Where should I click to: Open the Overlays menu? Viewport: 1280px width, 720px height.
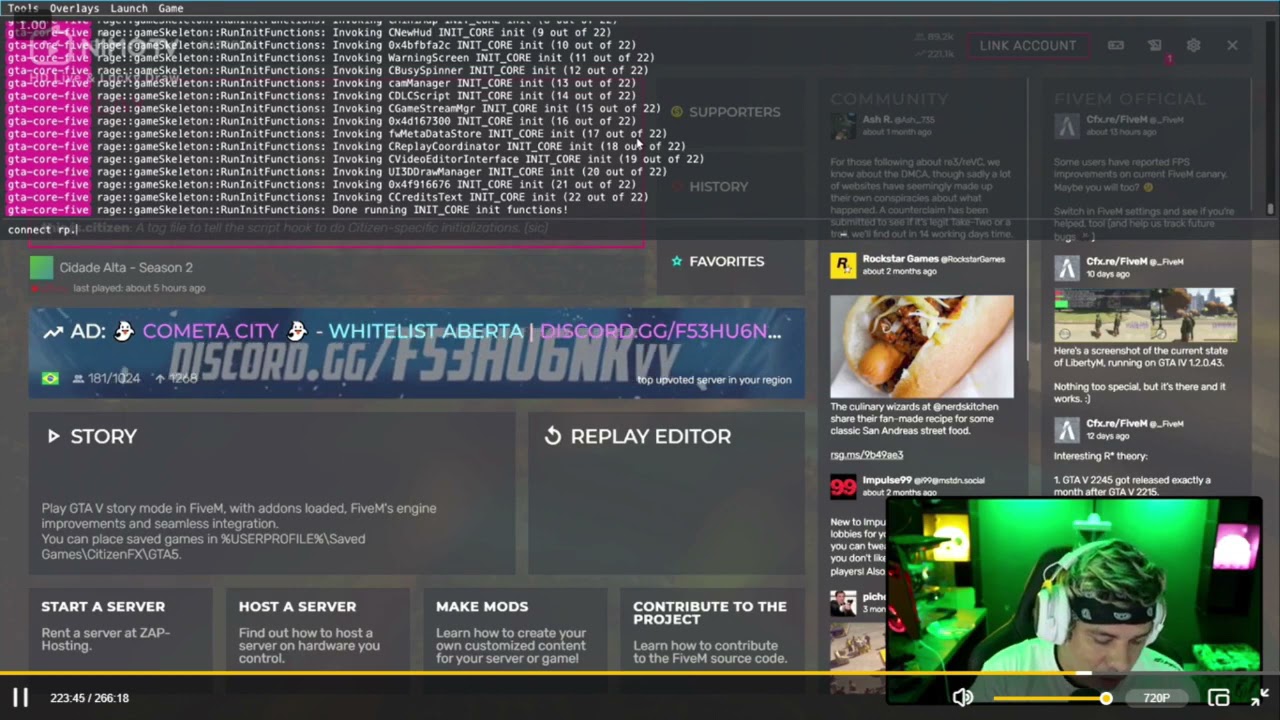tap(74, 8)
